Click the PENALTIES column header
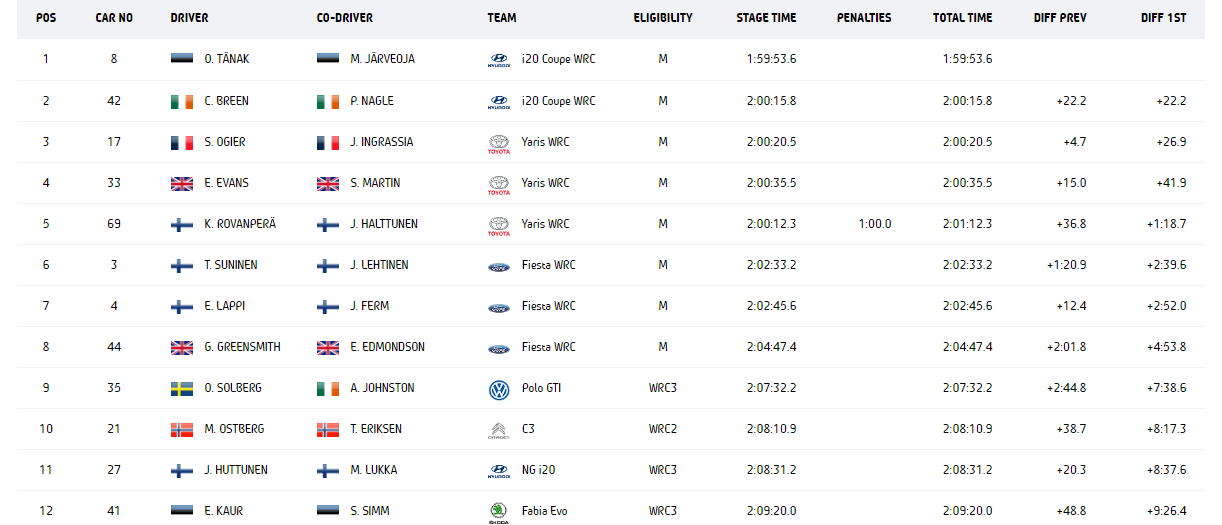This screenshot has height=525, width=1222. coord(864,18)
